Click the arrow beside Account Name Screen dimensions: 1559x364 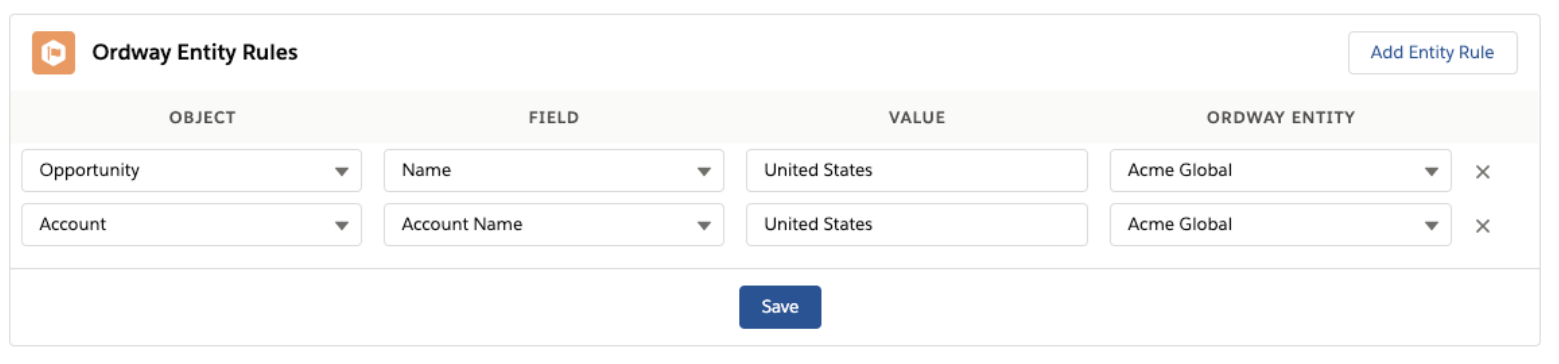pos(703,226)
